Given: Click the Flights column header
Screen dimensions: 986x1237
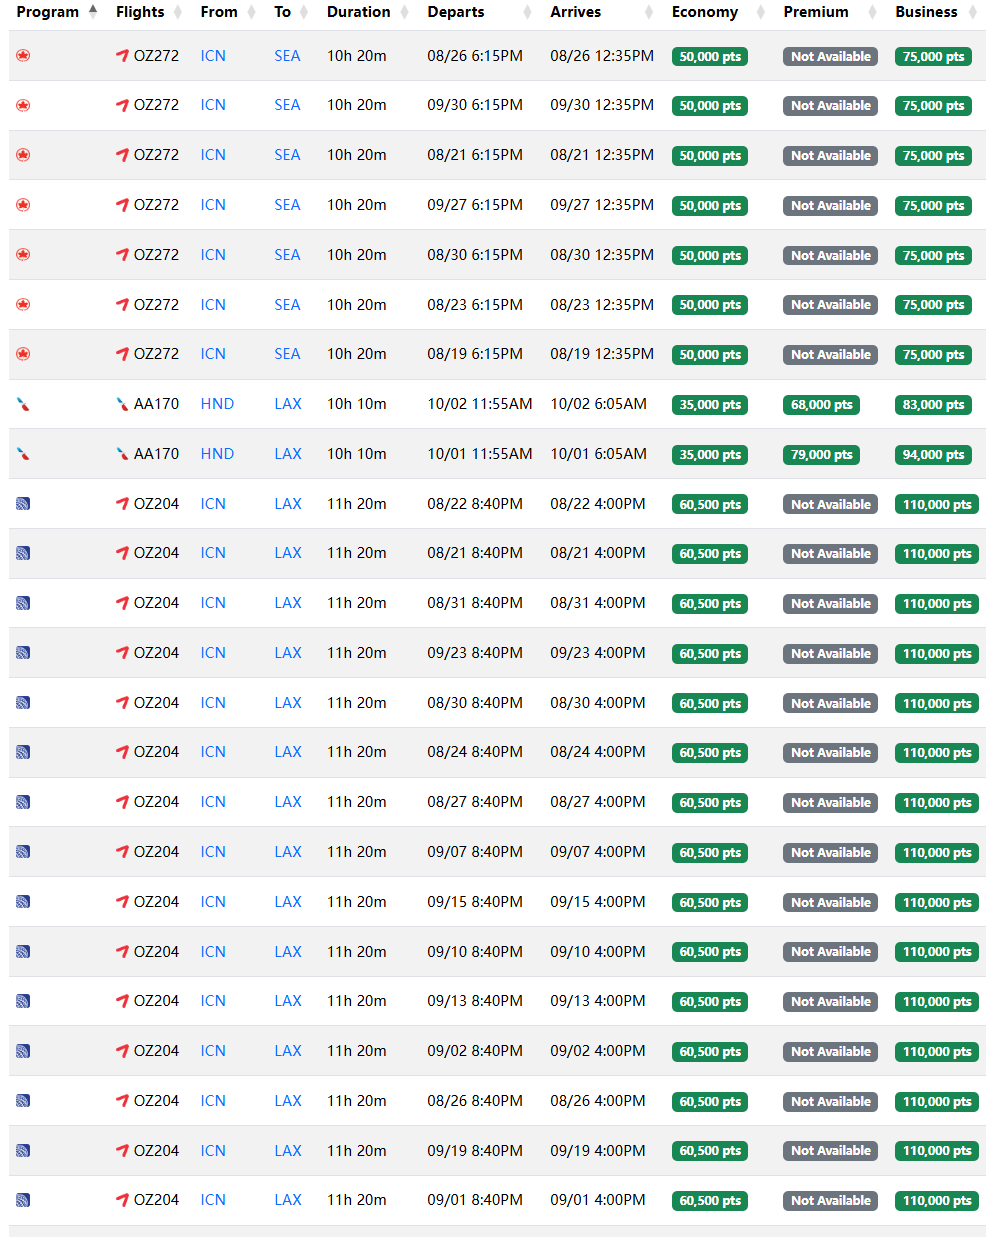Looking at the screenshot, I should pos(140,12).
